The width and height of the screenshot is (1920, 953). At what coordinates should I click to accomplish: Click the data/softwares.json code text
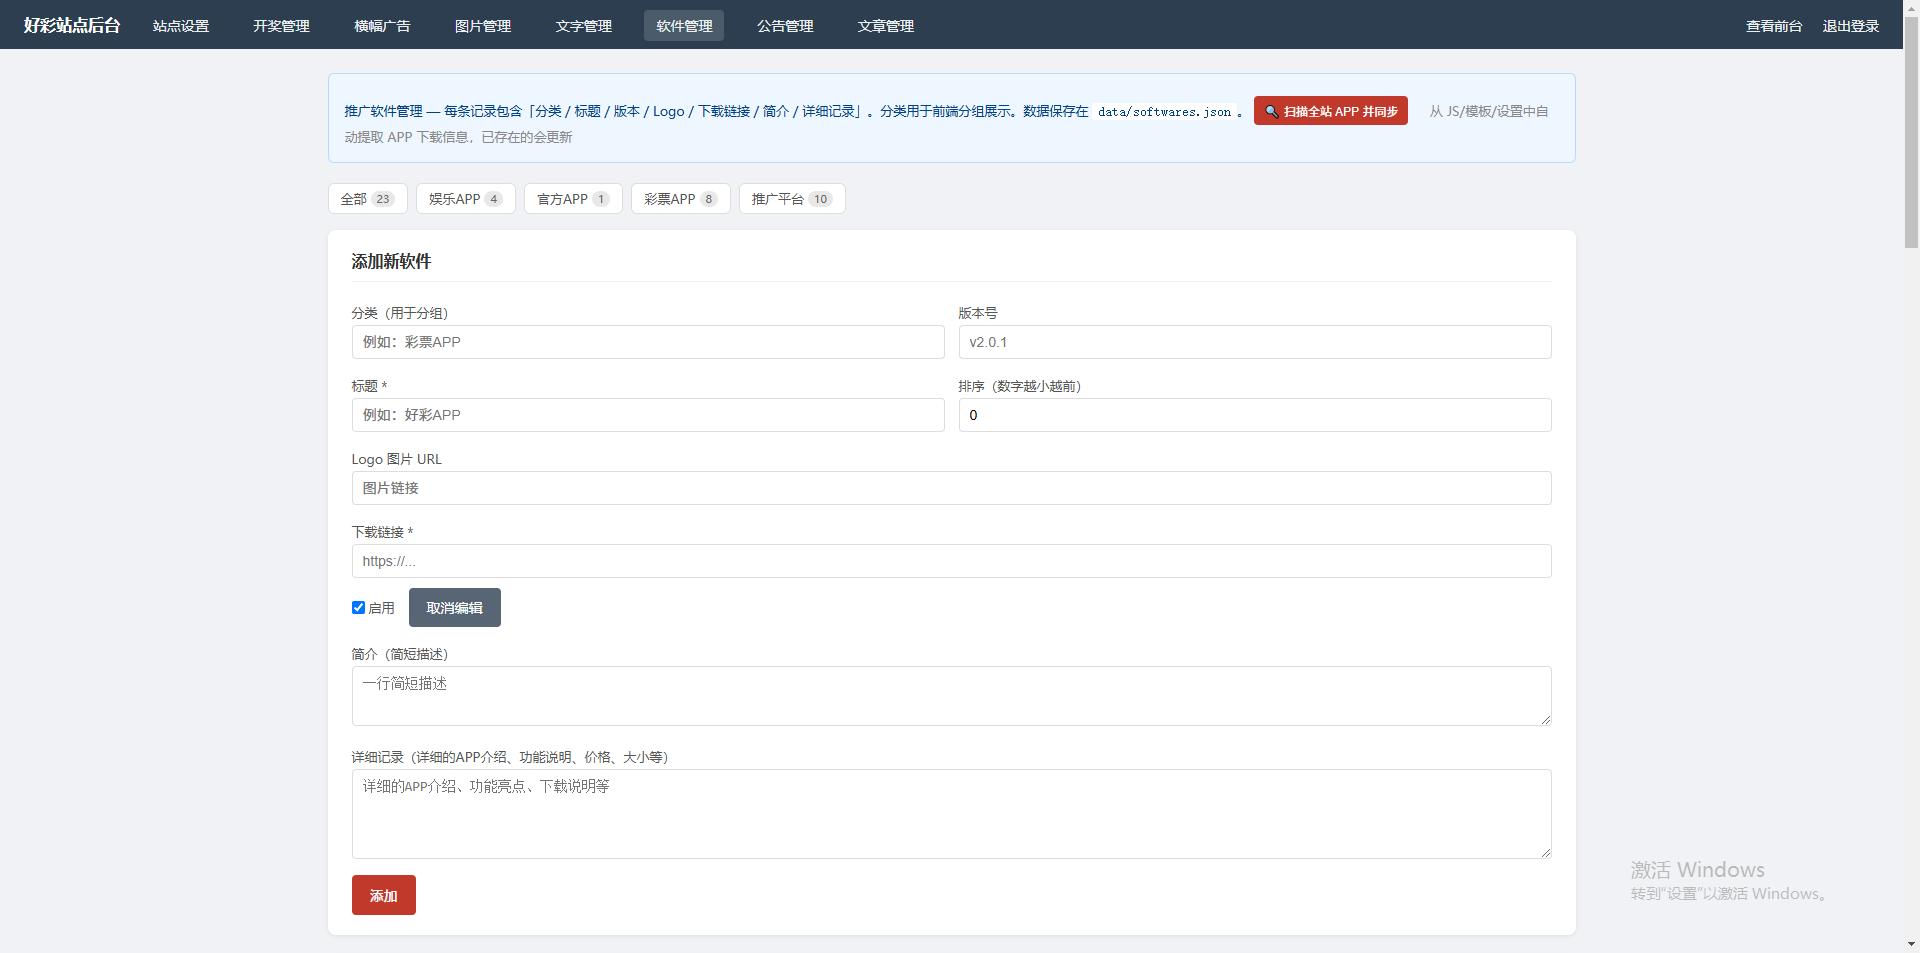[x=1165, y=112]
